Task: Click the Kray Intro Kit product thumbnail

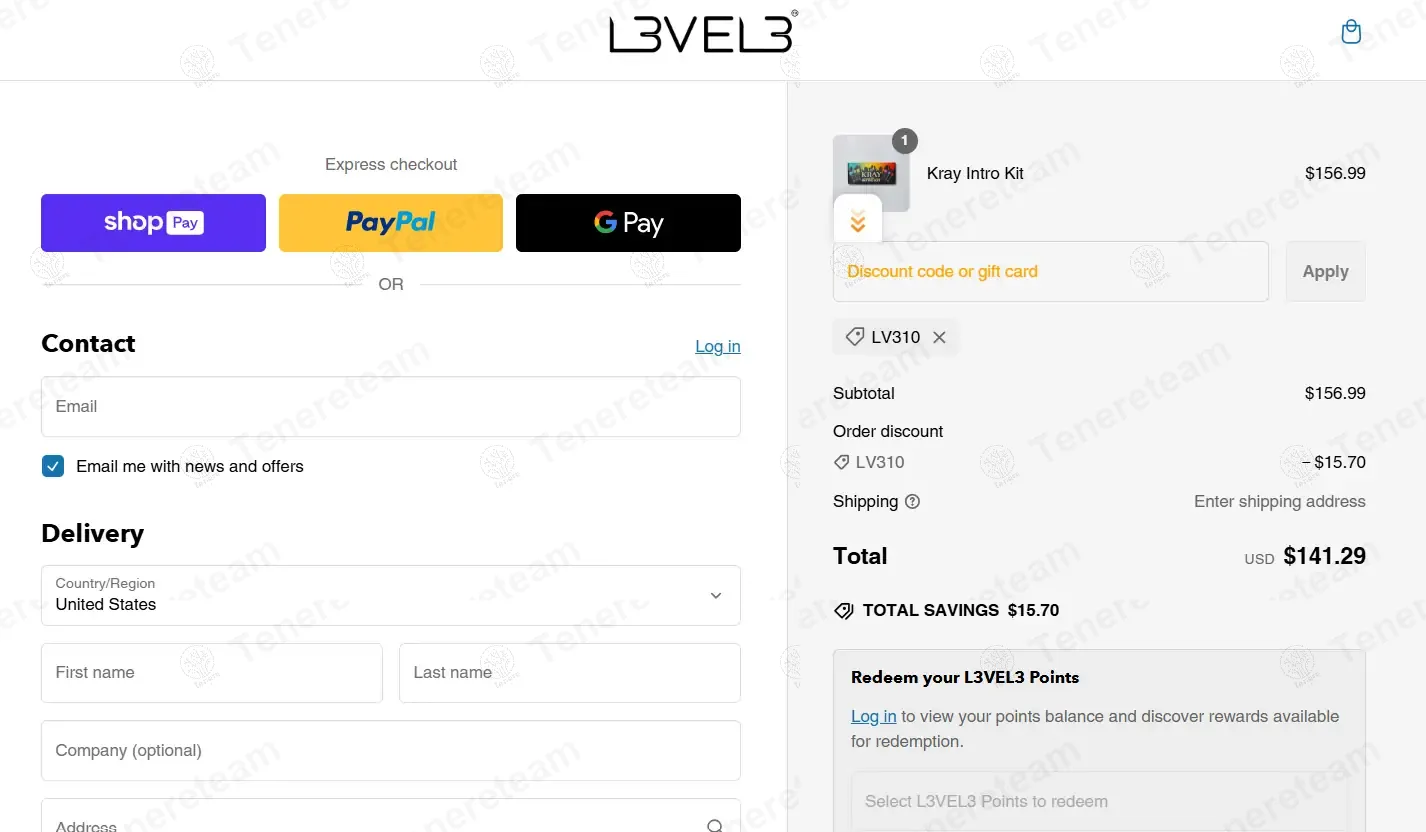Action: point(871,173)
